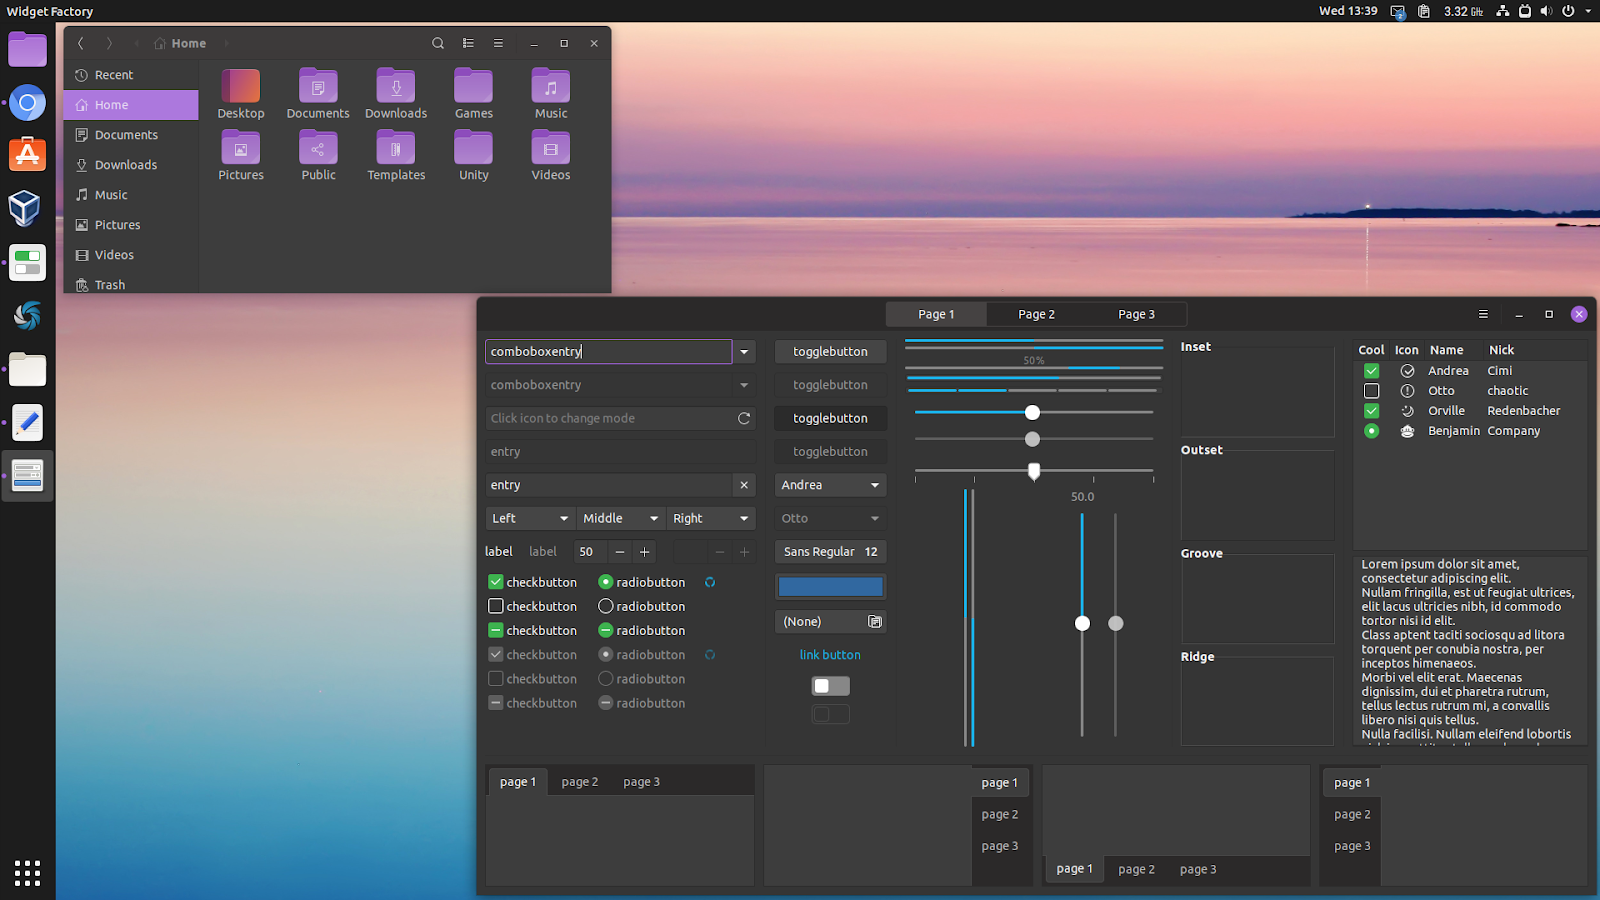Check the Cool checkbox in Otto's row
1600x900 pixels.
(1371, 390)
